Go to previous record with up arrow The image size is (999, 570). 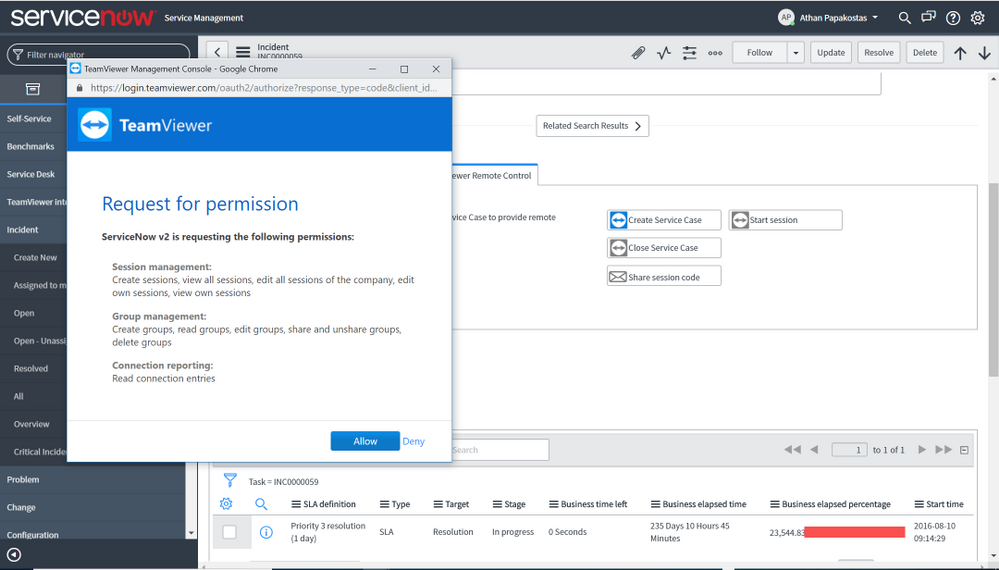pyautogui.click(x=960, y=53)
